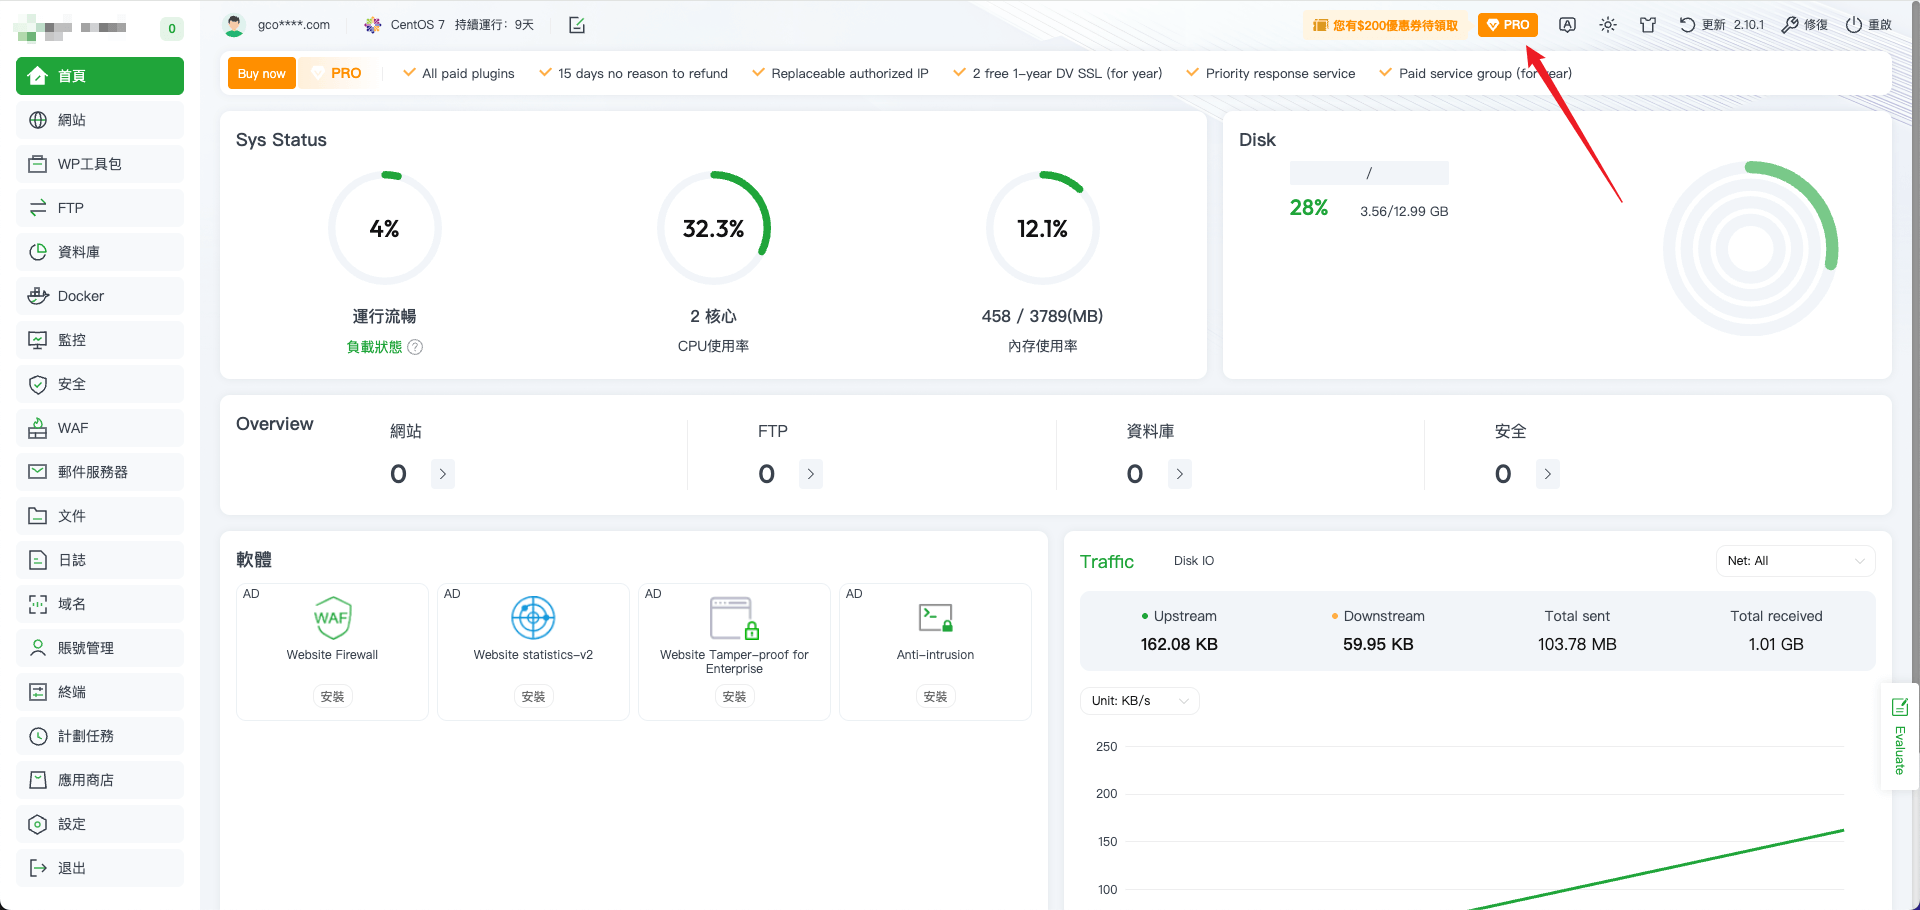Image resolution: width=1920 pixels, height=910 pixels.
Task: Open the Unit: KB/s dropdown
Action: tap(1139, 701)
